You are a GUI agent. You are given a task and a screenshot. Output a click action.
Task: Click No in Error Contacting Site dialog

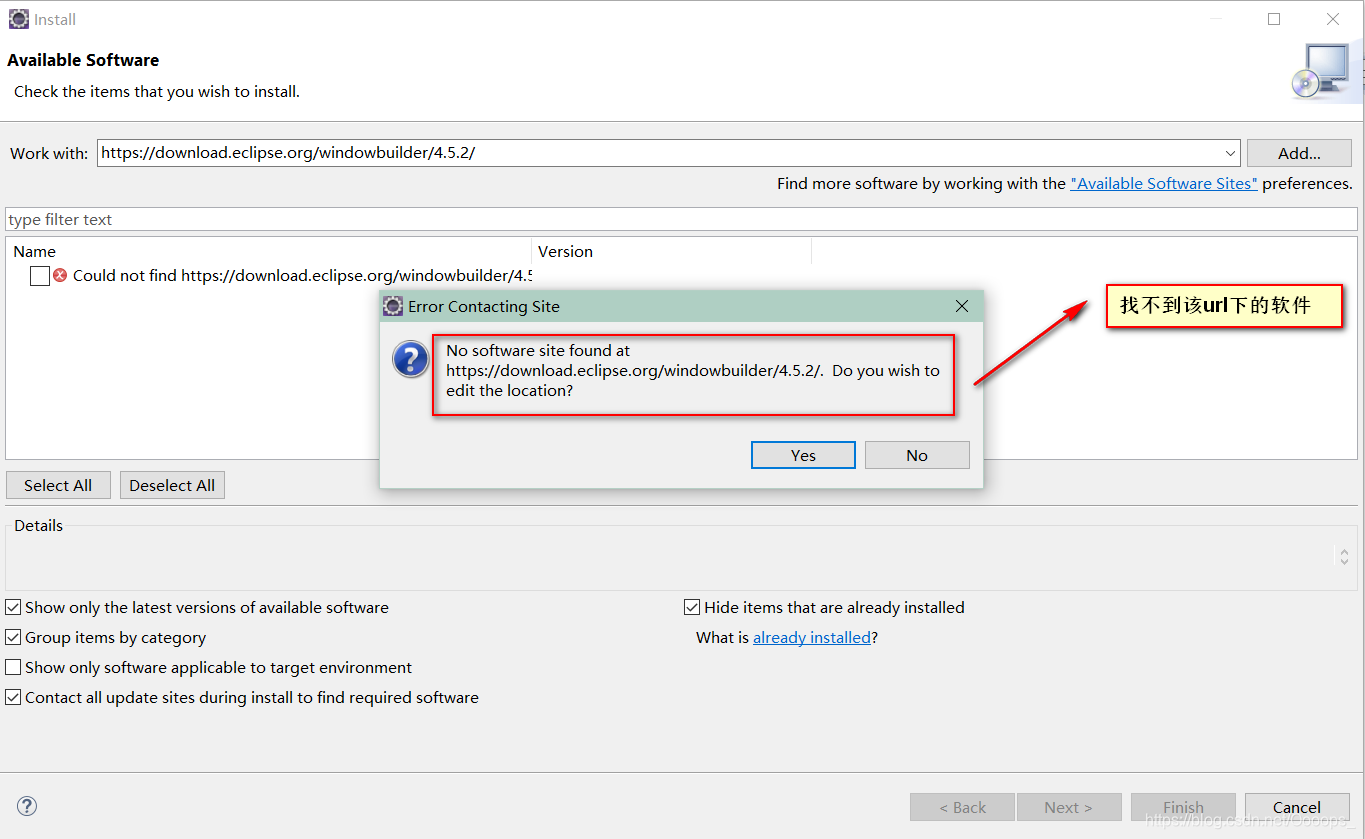pyautogui.click(x=917, y=455)
